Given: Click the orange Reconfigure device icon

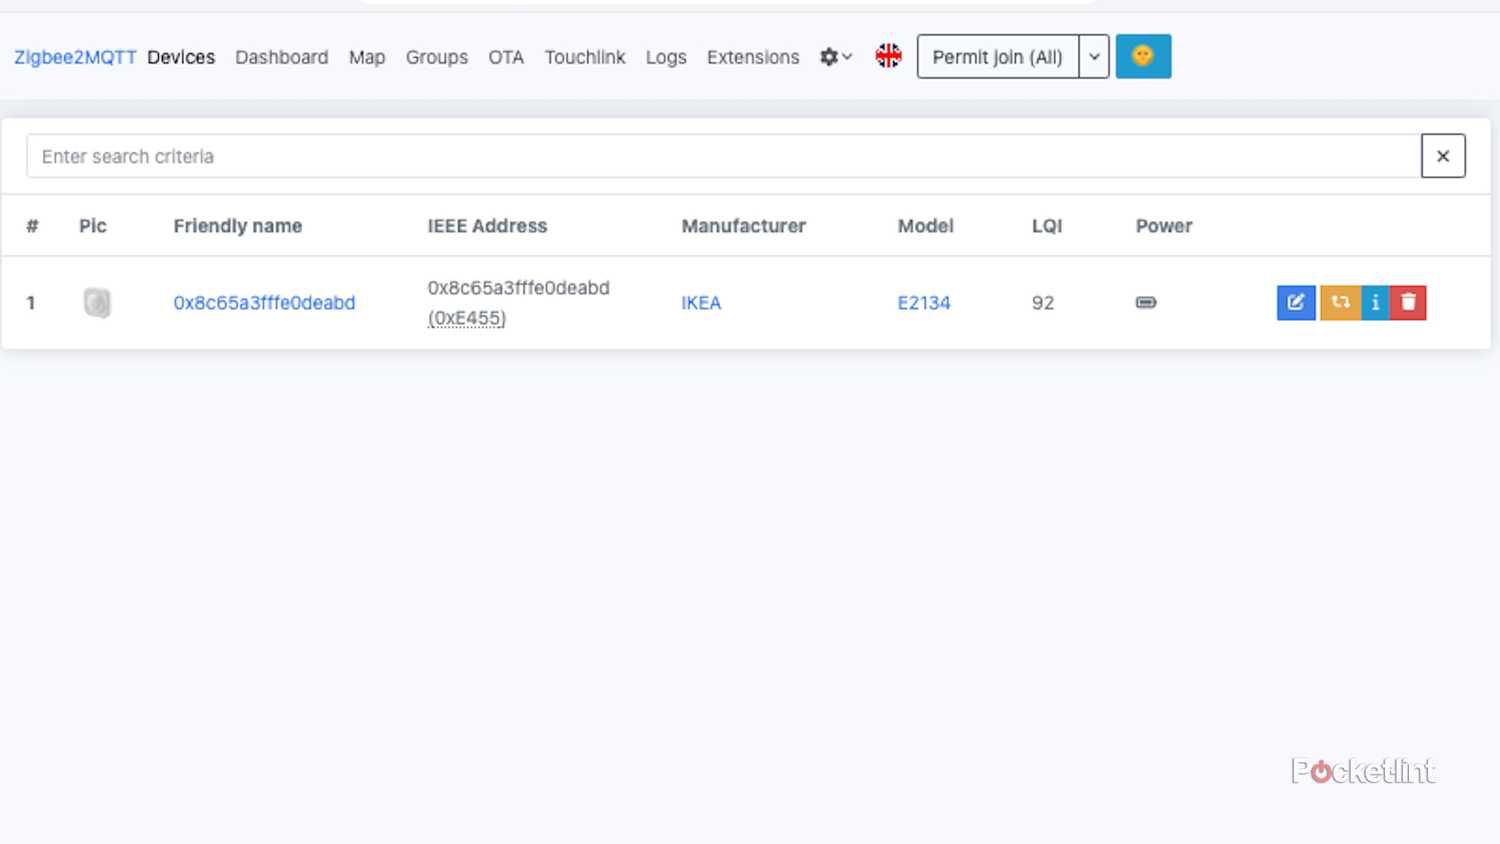Looking at the screenshot, I should click(x=1341, y=302).
